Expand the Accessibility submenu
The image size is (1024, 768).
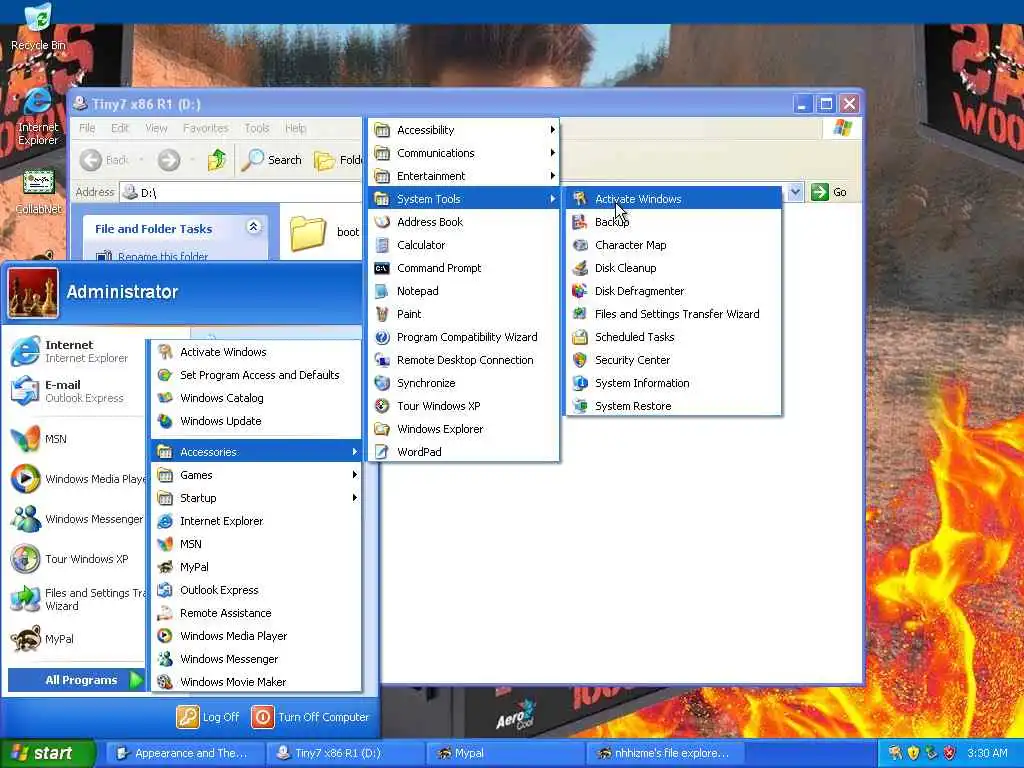(x=464, y=130)
